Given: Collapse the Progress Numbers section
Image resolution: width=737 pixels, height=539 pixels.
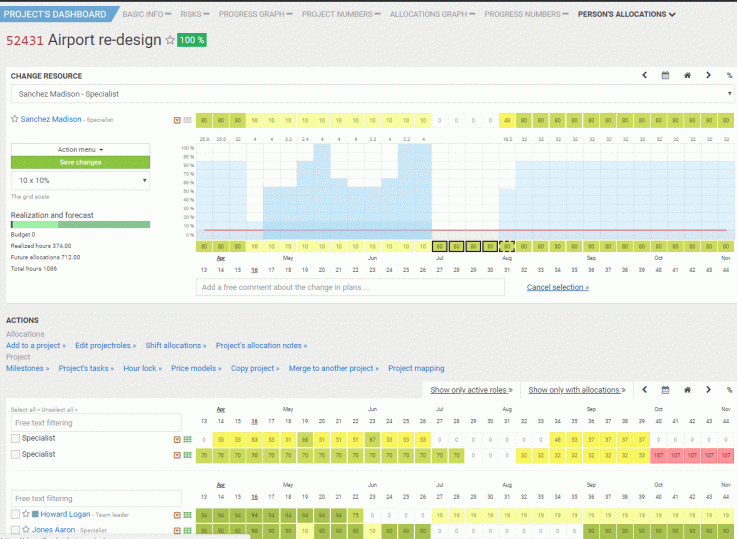Looking at the screenshot, I should click(526, 14).
